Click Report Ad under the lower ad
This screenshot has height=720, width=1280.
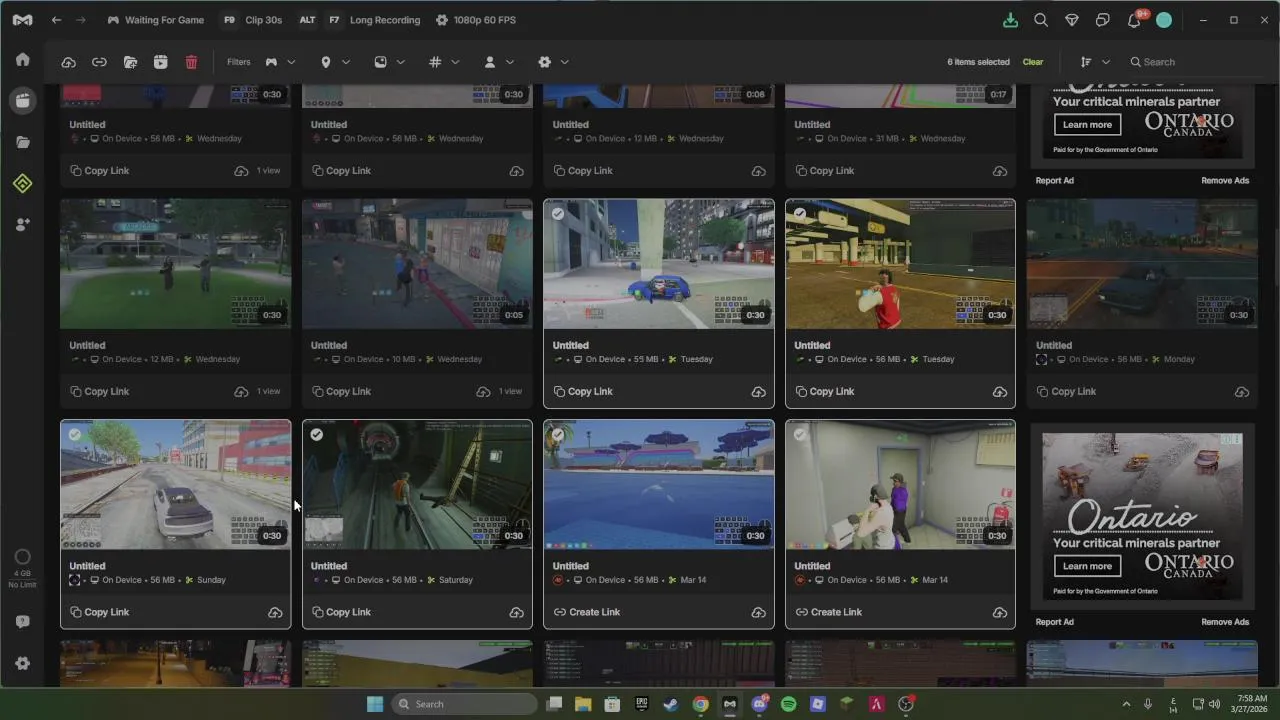1054,622
